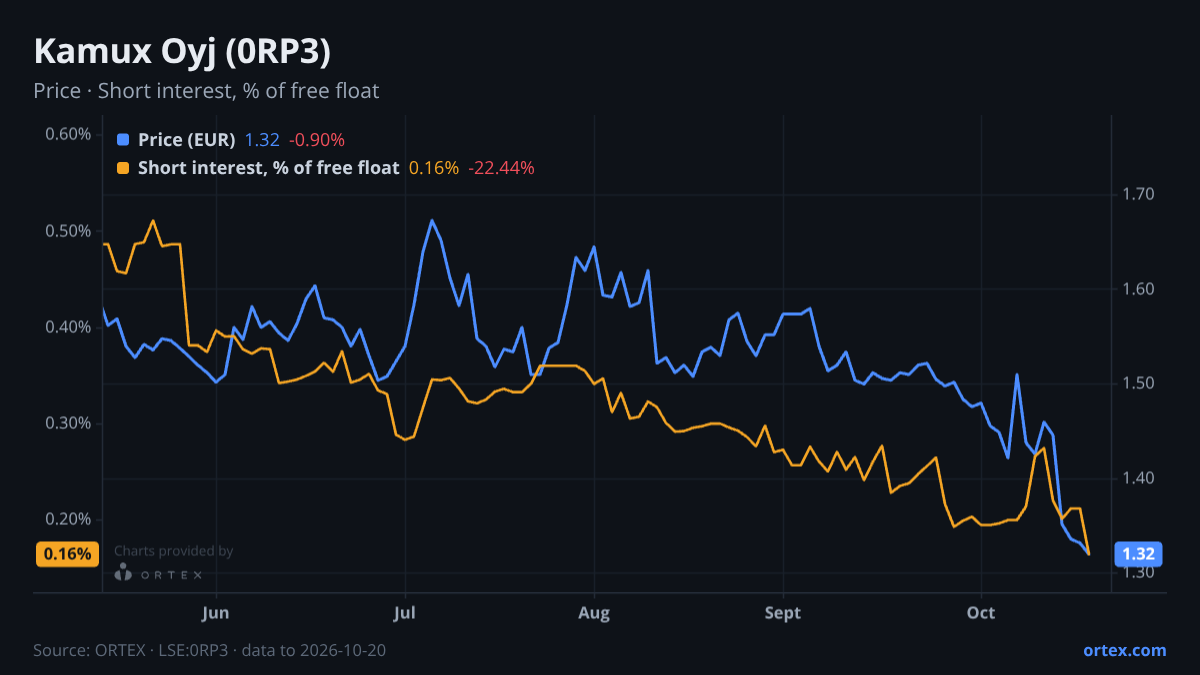The width and height of the screenshot is (1200, 675).
Task: Click the 1.40 right axis label
Action: coord(1139,478)
